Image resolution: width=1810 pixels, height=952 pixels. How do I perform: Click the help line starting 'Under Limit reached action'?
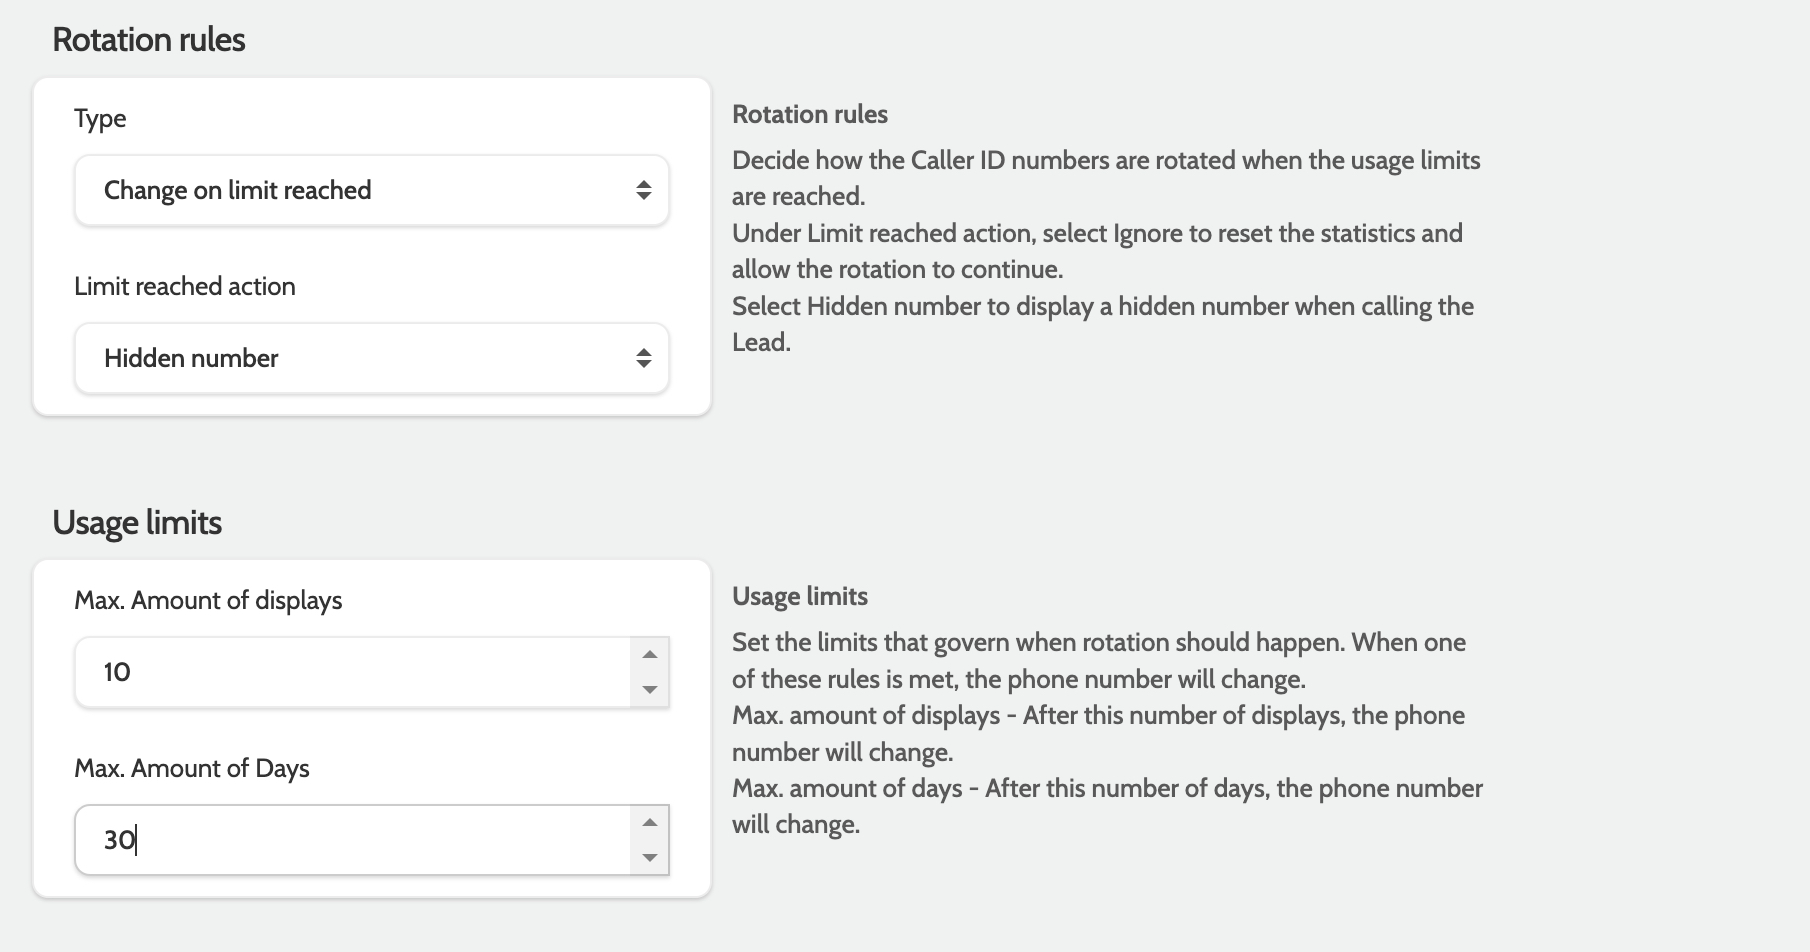point(1097,251)
